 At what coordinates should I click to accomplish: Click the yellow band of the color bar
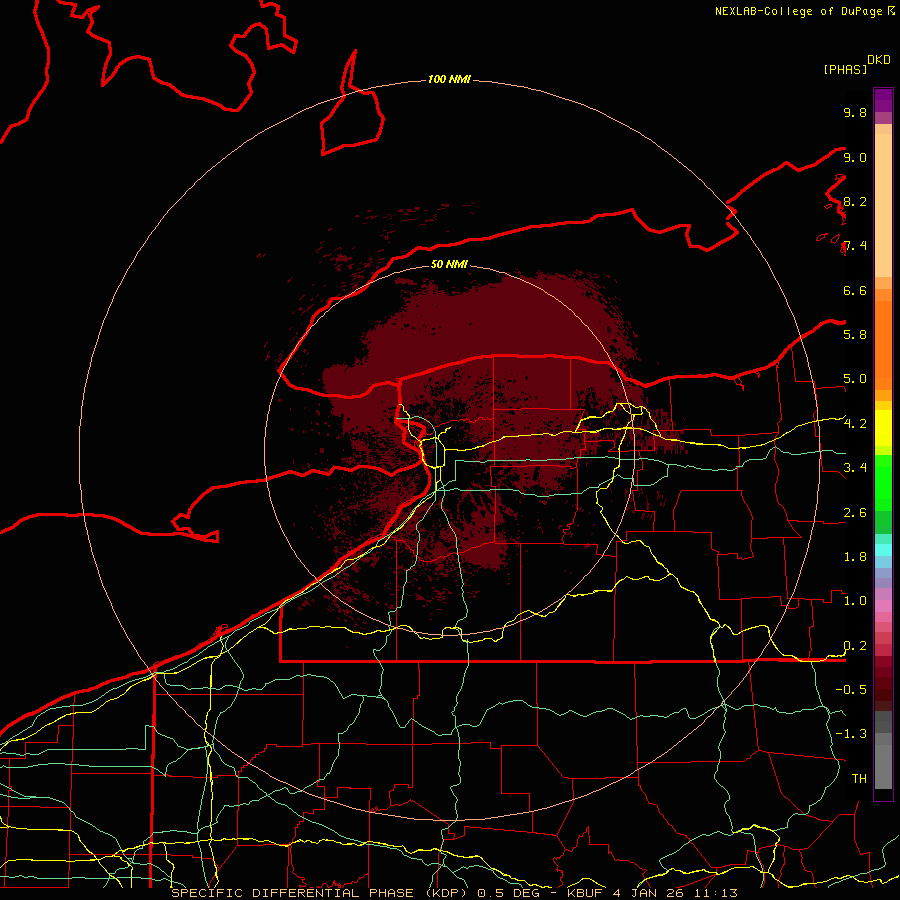[883, 428]
